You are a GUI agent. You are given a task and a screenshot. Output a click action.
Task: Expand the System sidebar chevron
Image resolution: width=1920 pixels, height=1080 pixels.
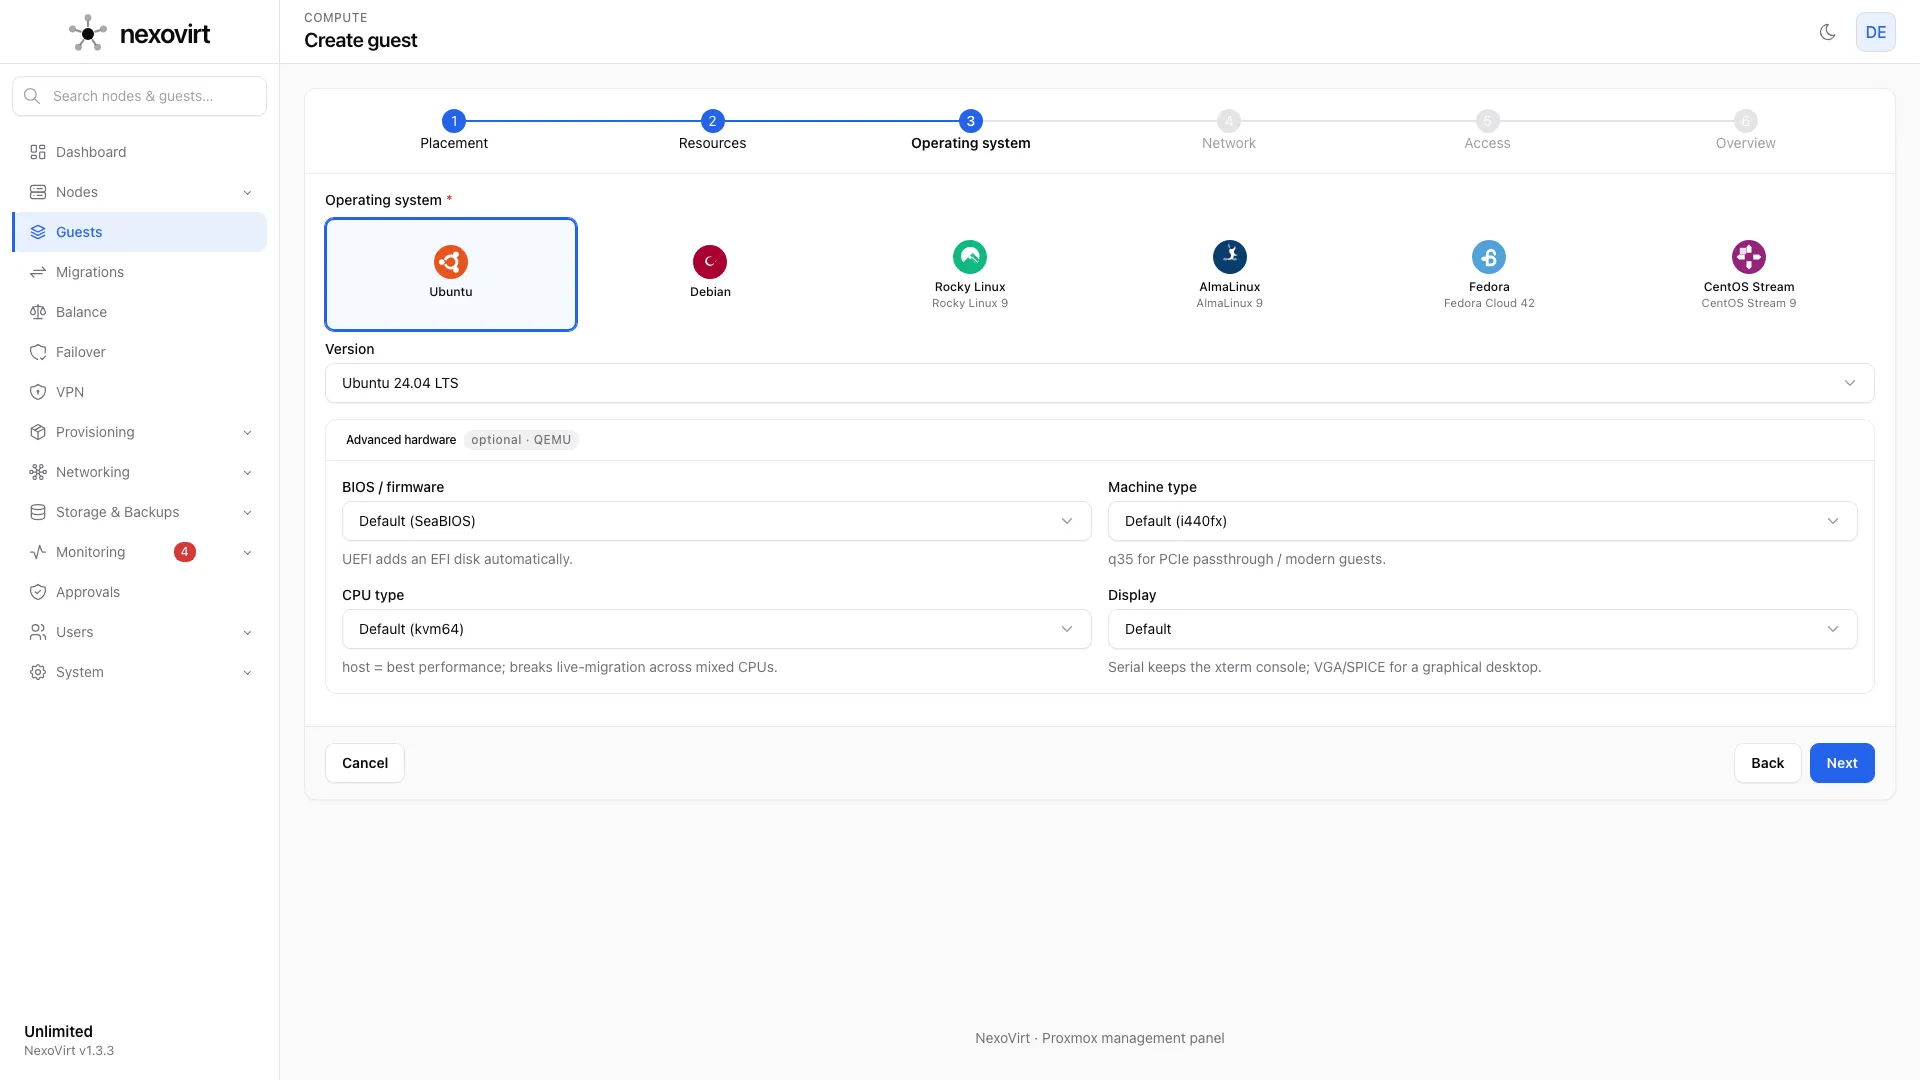pos(247,672)
